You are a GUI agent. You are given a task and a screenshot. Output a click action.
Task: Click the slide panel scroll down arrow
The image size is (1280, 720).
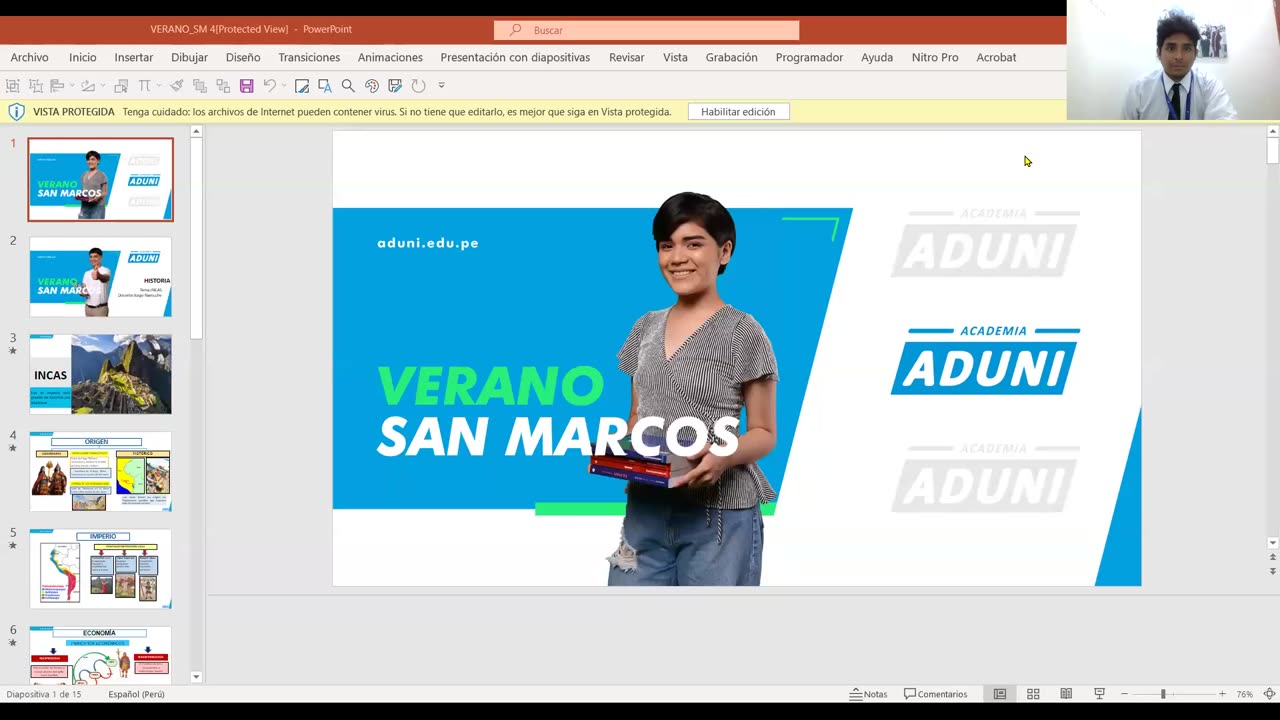pos(196,677)
